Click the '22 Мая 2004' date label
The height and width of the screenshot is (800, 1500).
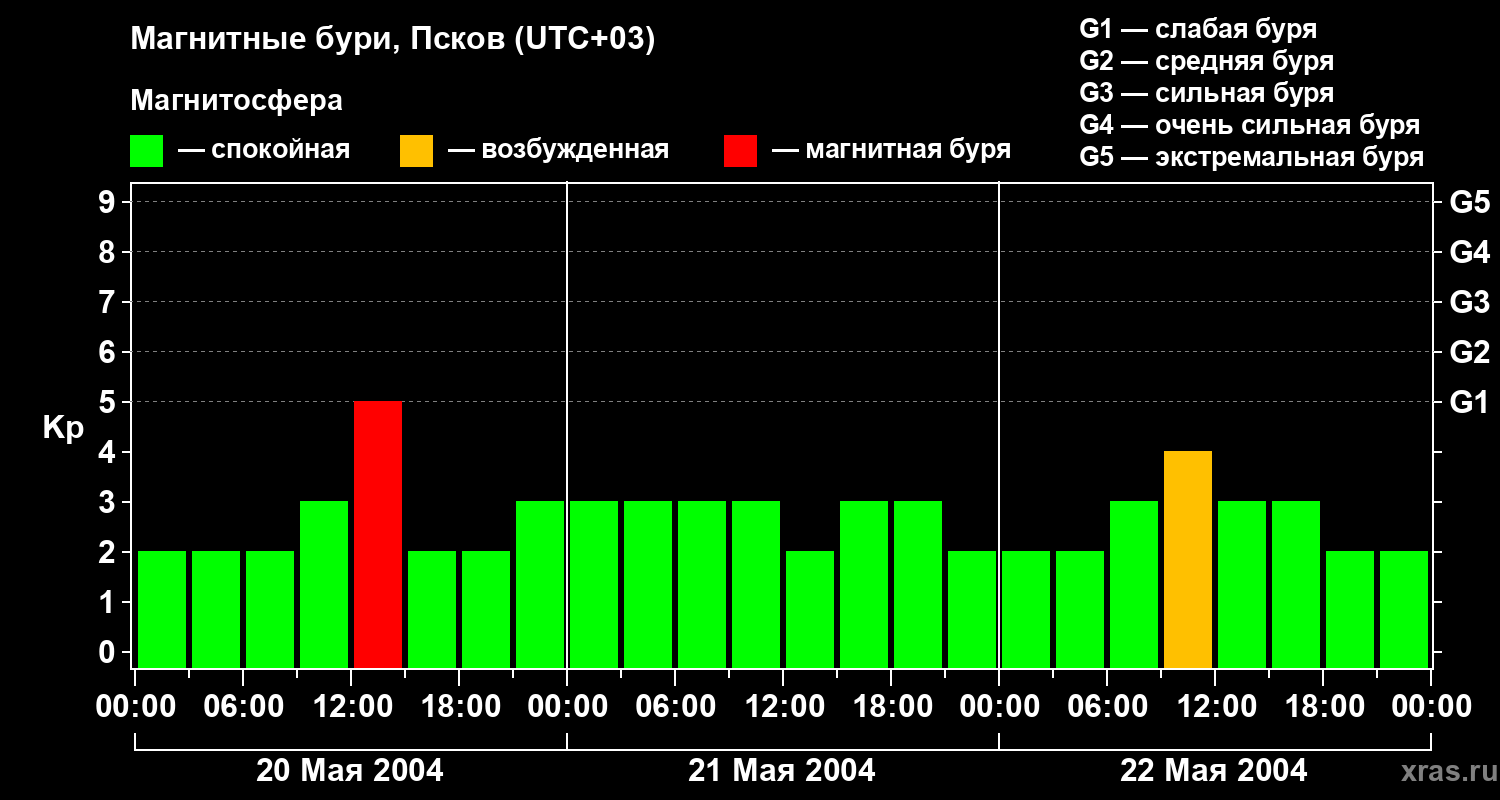pos(1214,770)
